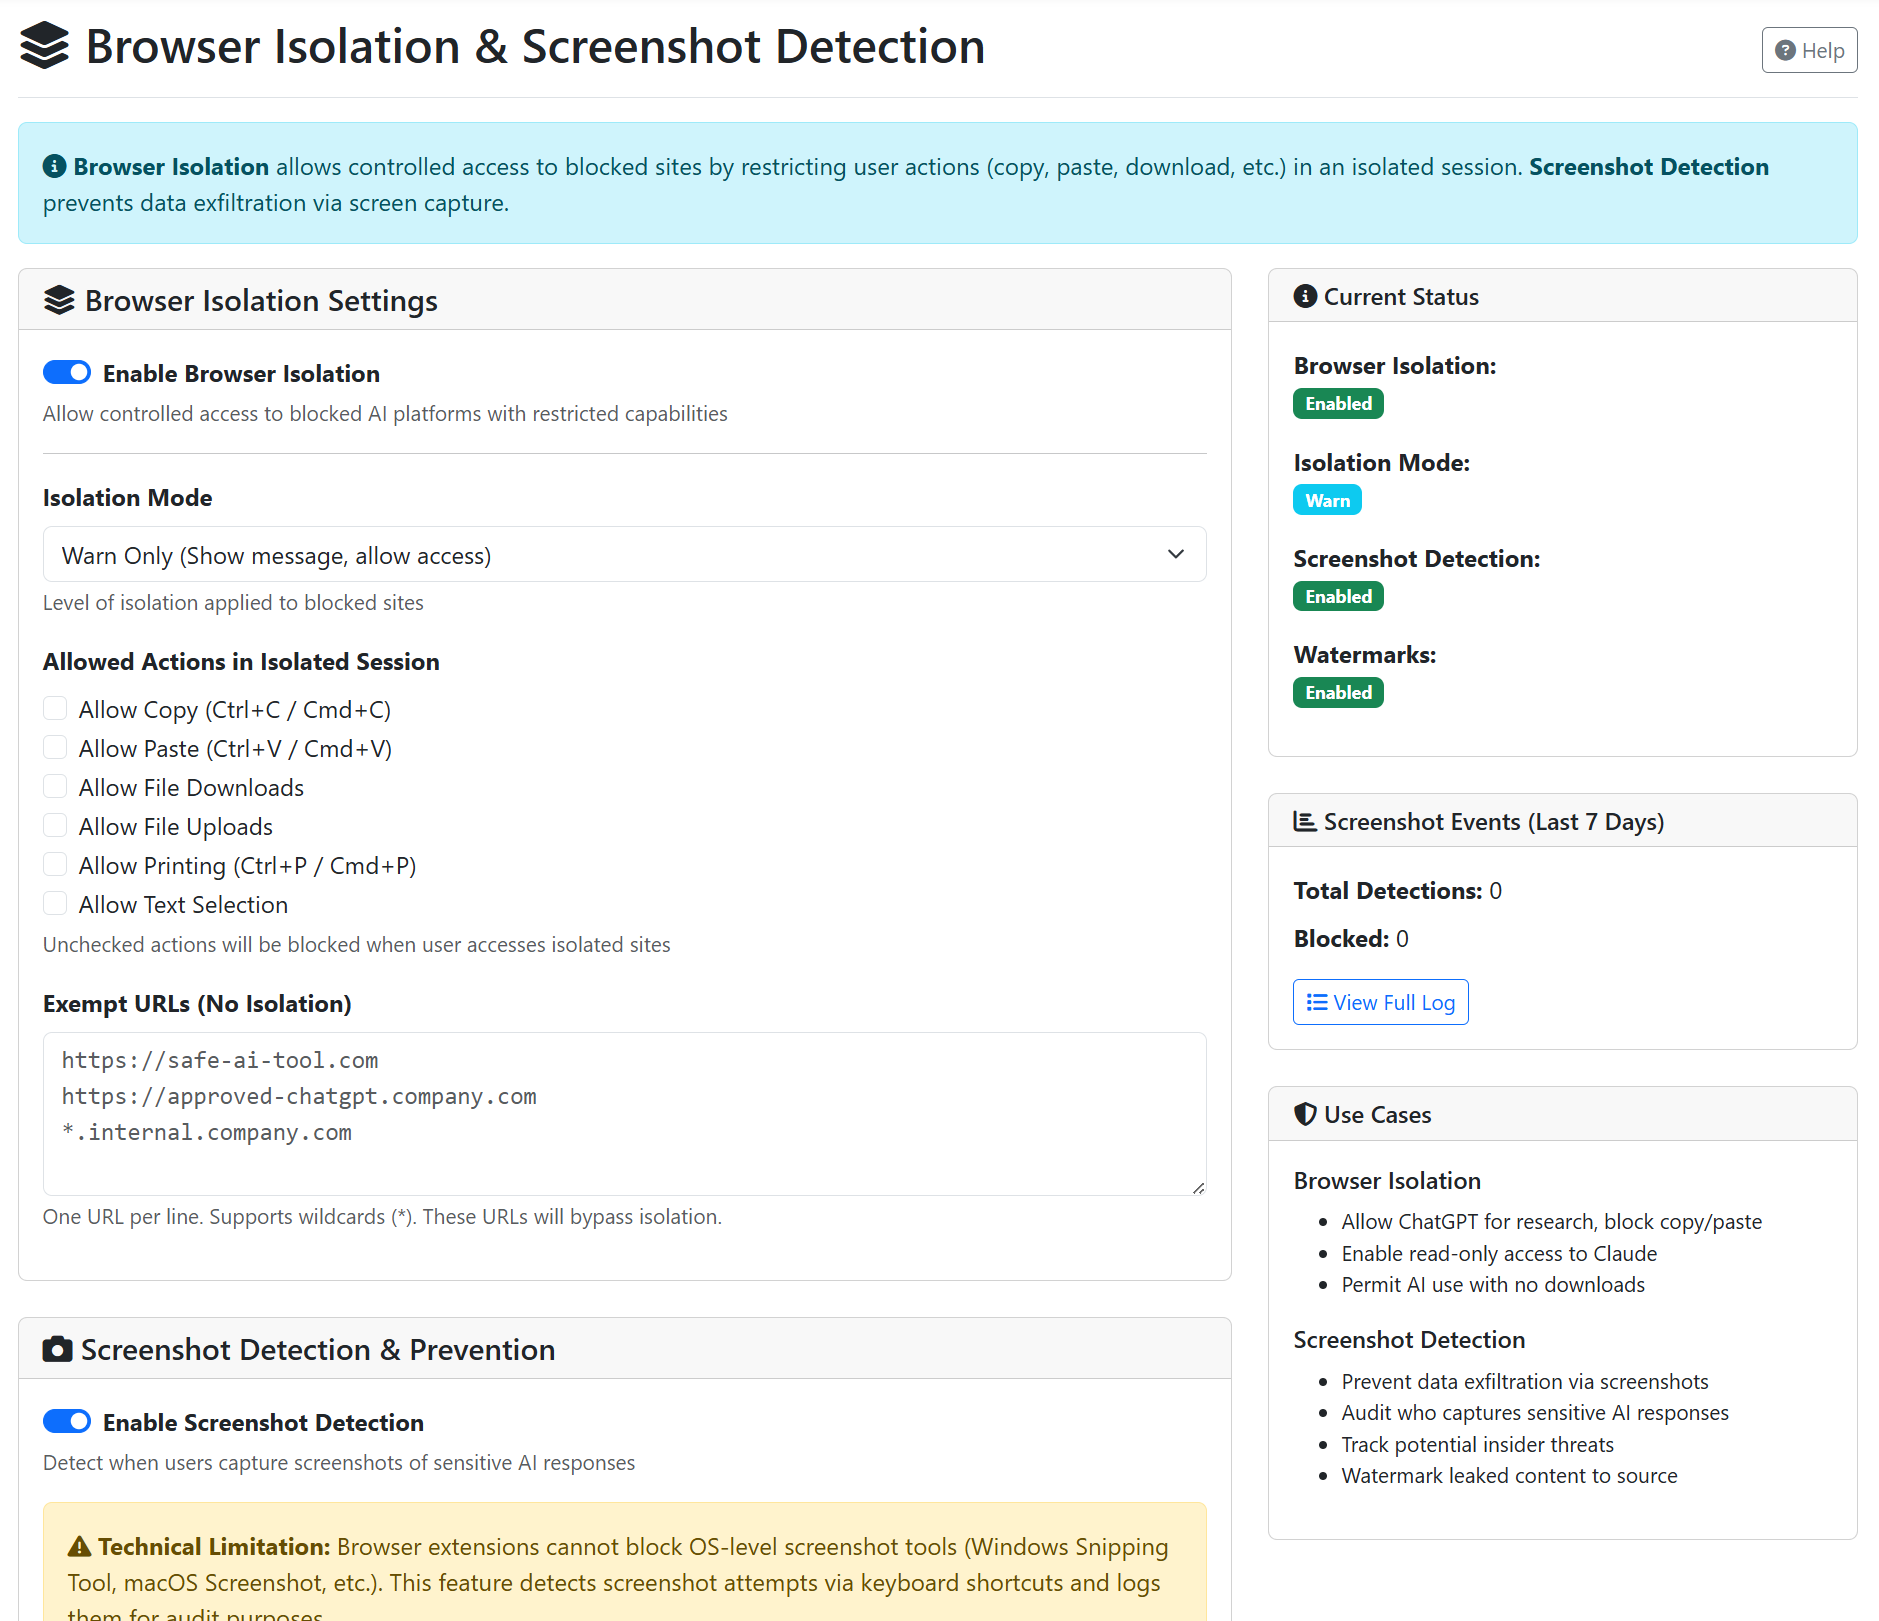Image resolution: width=1879 pixels, height=1621 pixels.
Task: Click the layers icon on Browser Isolation Settings header
Action: click(x=60, y=299)
